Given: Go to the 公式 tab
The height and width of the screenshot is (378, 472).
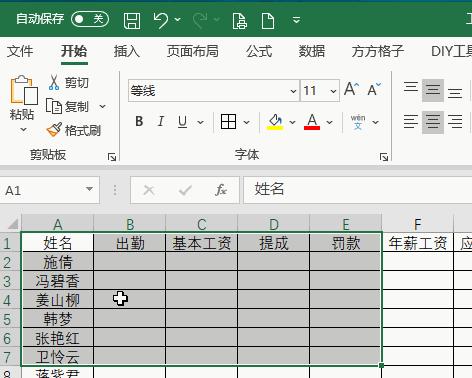Looking at the screenshot, I should [x=259, y=51].
